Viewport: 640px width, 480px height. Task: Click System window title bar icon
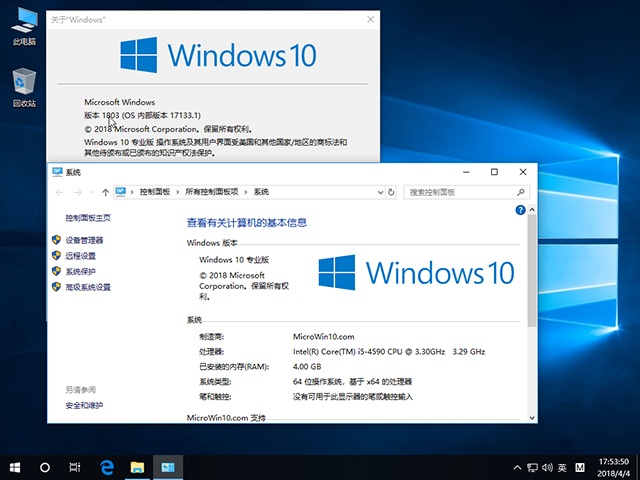click(x=57, y=172)
